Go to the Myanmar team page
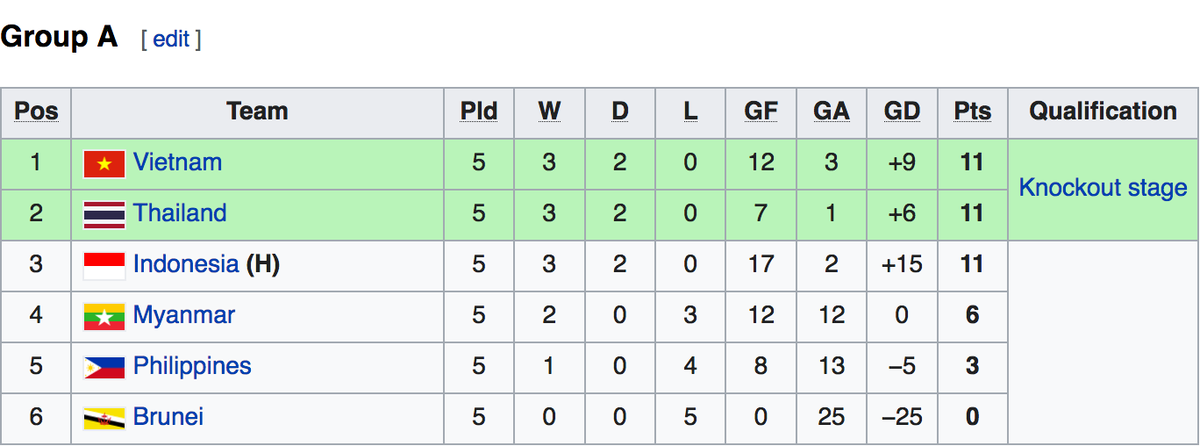 [184, 315]
